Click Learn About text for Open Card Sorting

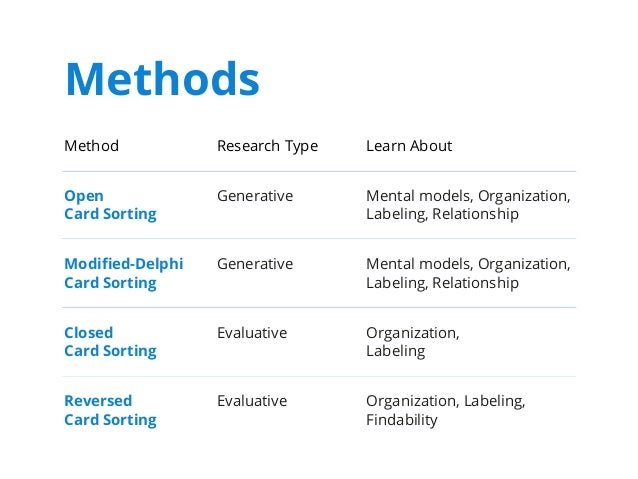tap(468, 205)
